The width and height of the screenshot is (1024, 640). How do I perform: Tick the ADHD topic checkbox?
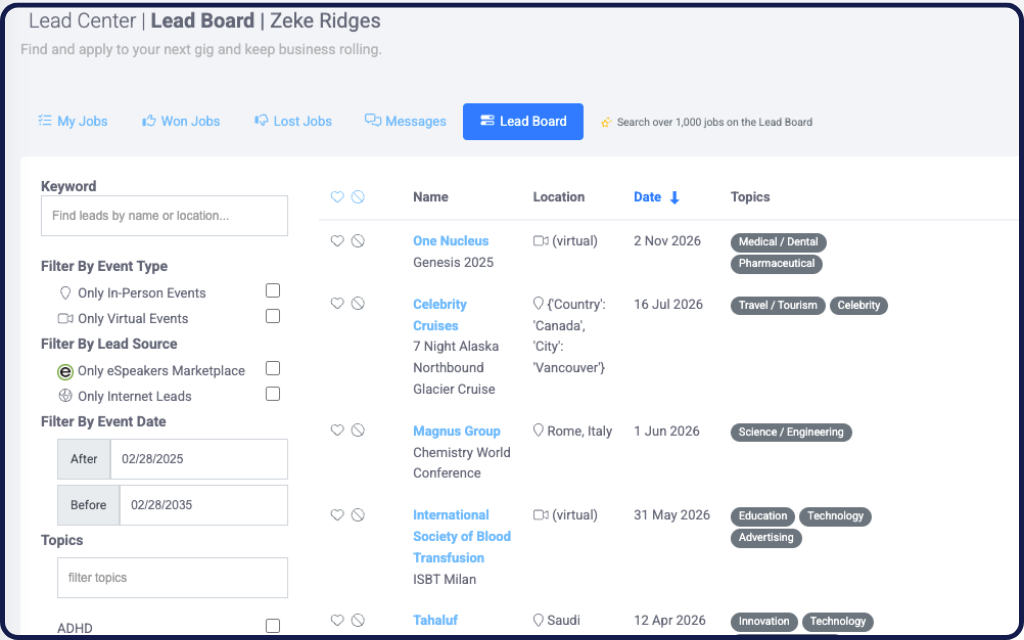(x=273, y=626)
